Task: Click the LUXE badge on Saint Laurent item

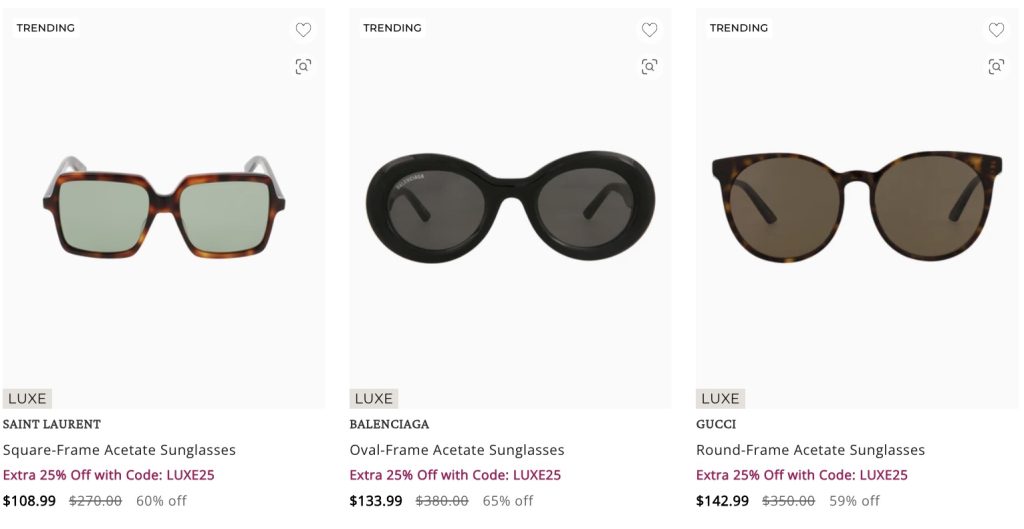Action: point(27,398)
